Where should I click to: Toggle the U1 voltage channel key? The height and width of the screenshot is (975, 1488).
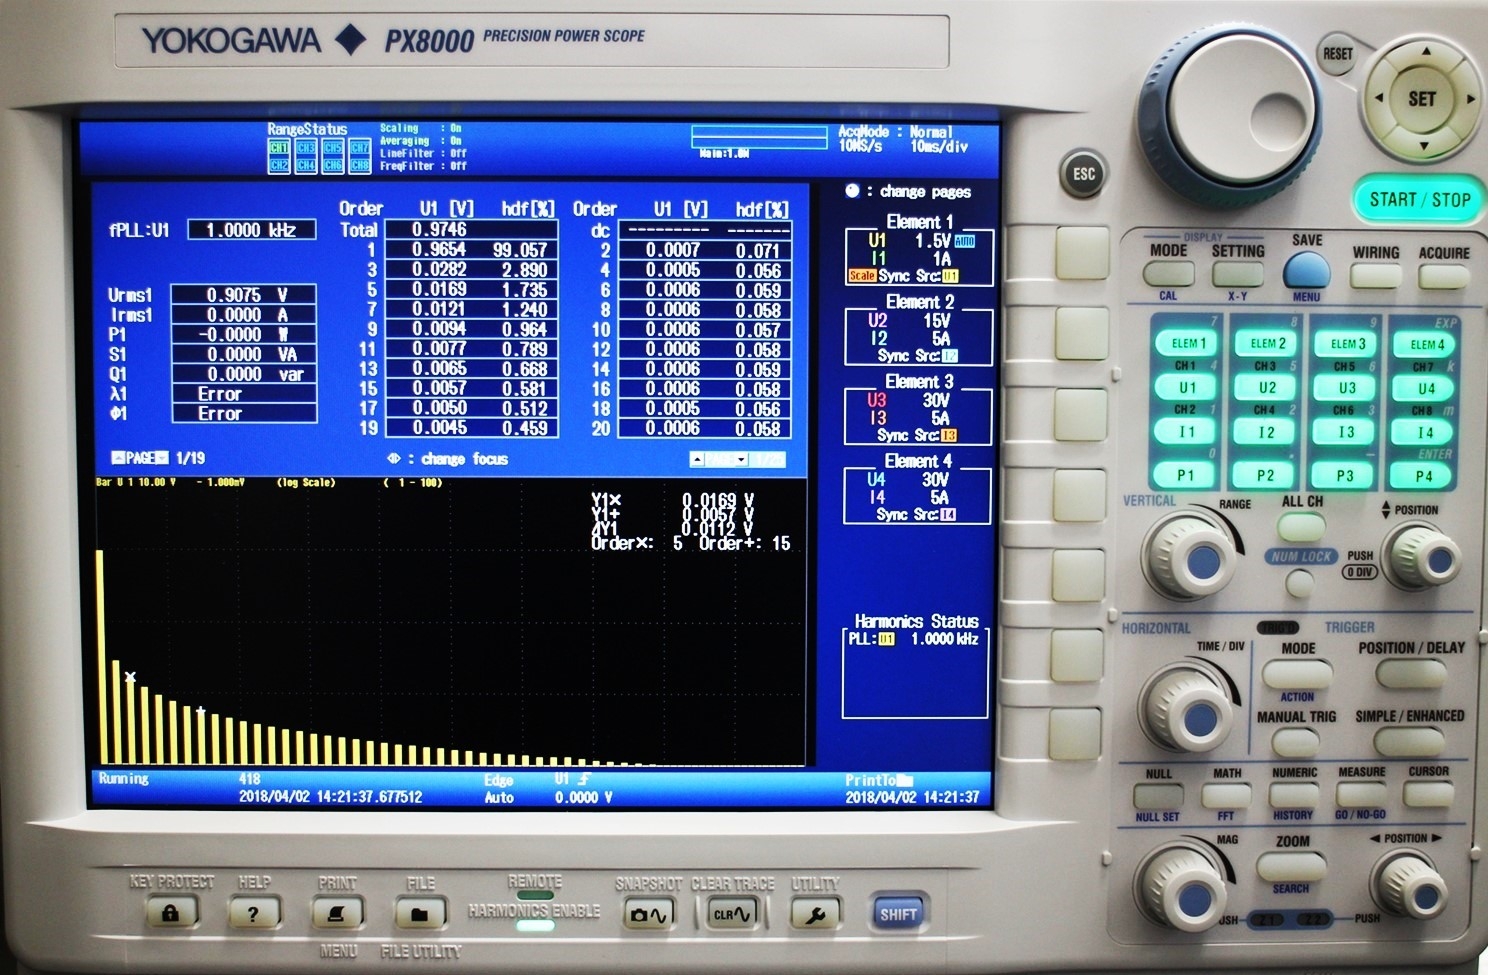[1187, 388]
